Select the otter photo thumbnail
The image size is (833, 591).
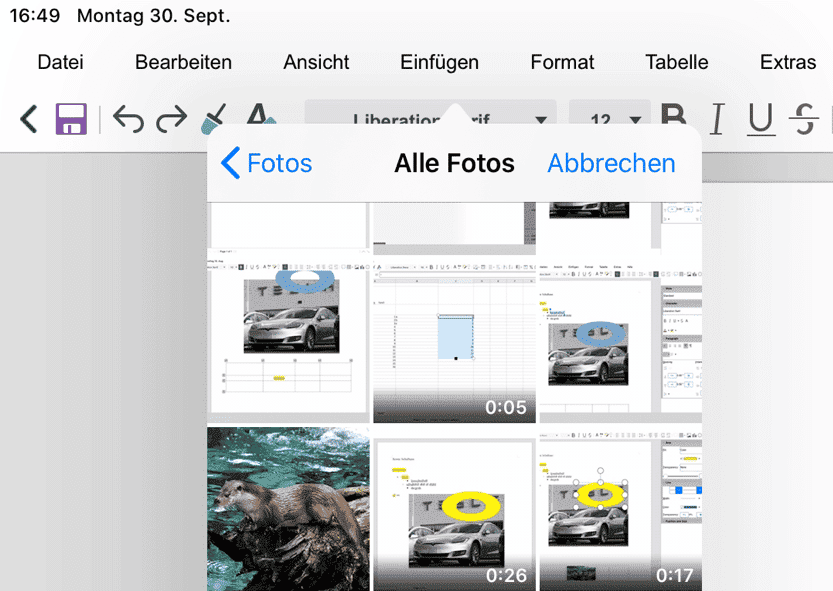coord(287,509)
